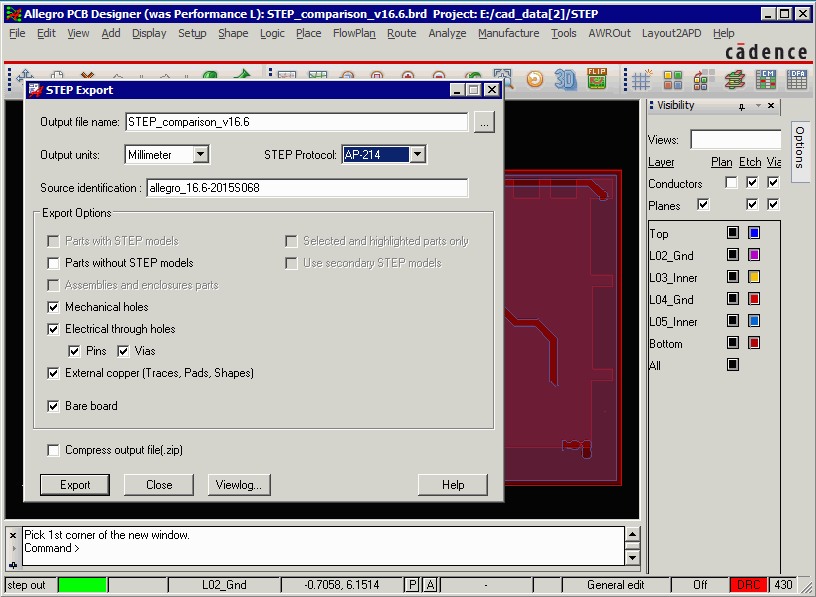
Task: Open the CM constraint manager icon
Action: [766, 80]
